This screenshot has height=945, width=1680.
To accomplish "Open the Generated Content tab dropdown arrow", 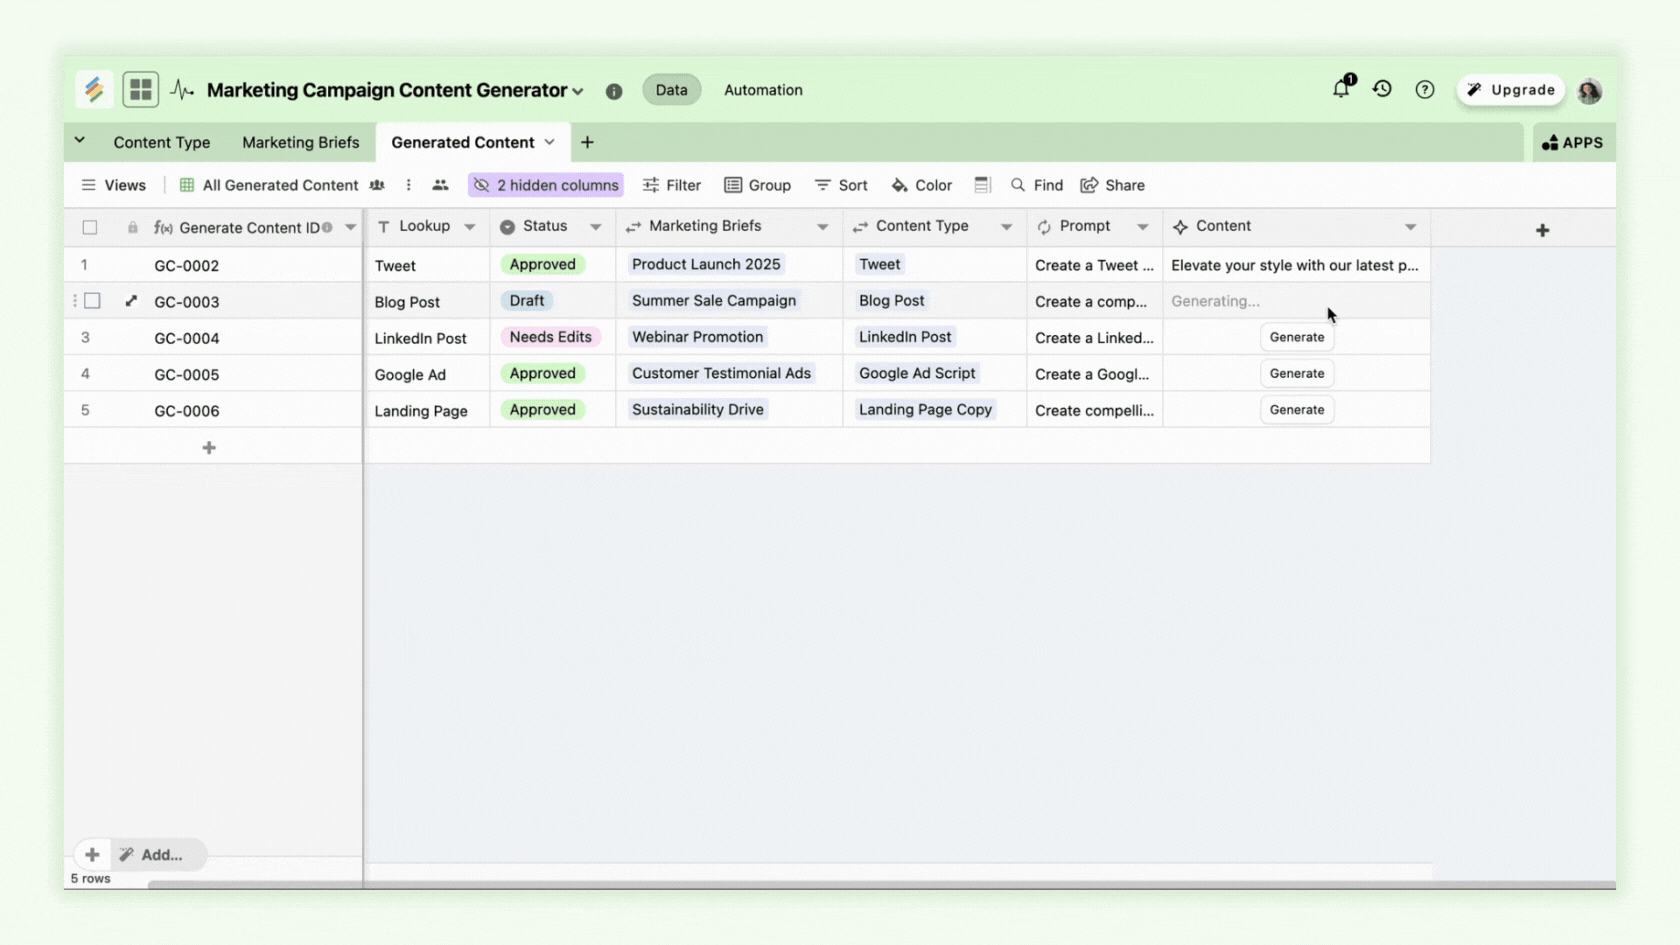I will pos(549,143).
